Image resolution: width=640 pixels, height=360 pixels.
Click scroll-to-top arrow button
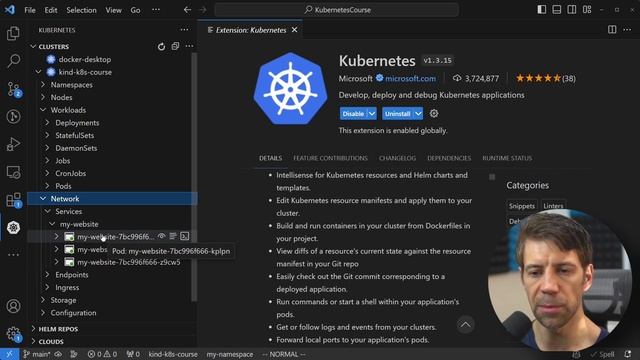pos(465,325)
